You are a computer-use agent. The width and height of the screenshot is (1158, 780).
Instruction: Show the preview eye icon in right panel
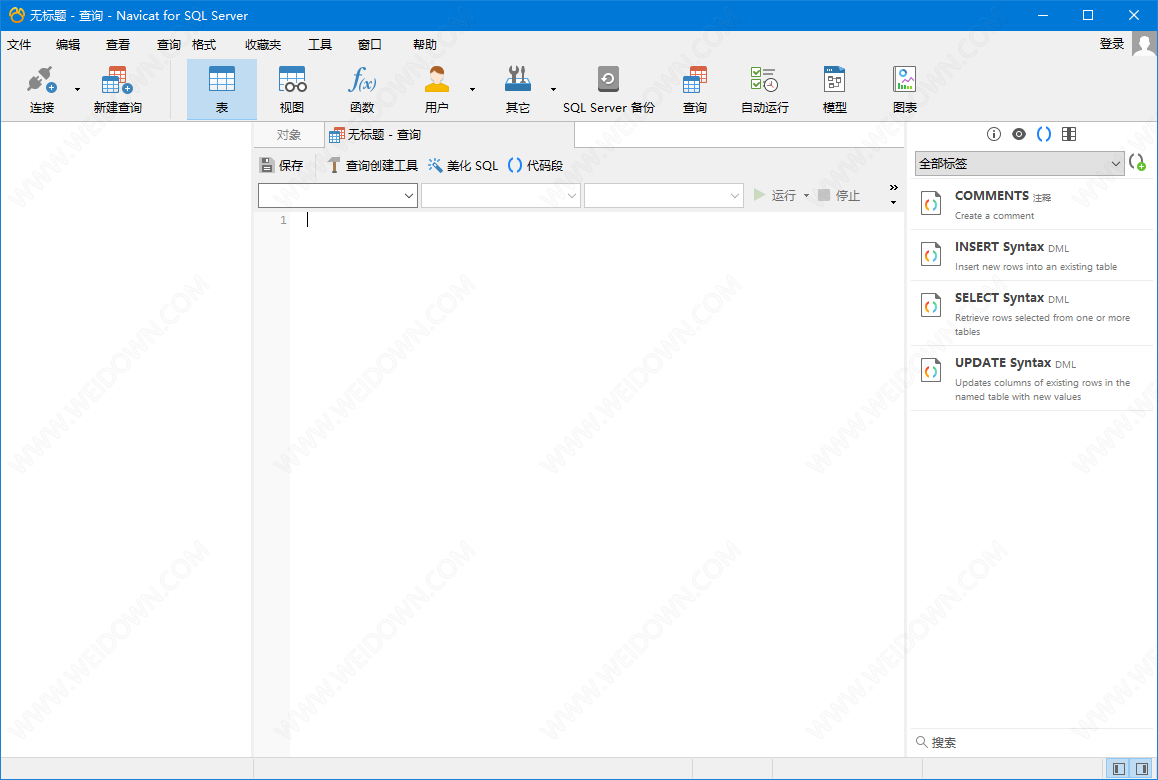coord(1018,134)
